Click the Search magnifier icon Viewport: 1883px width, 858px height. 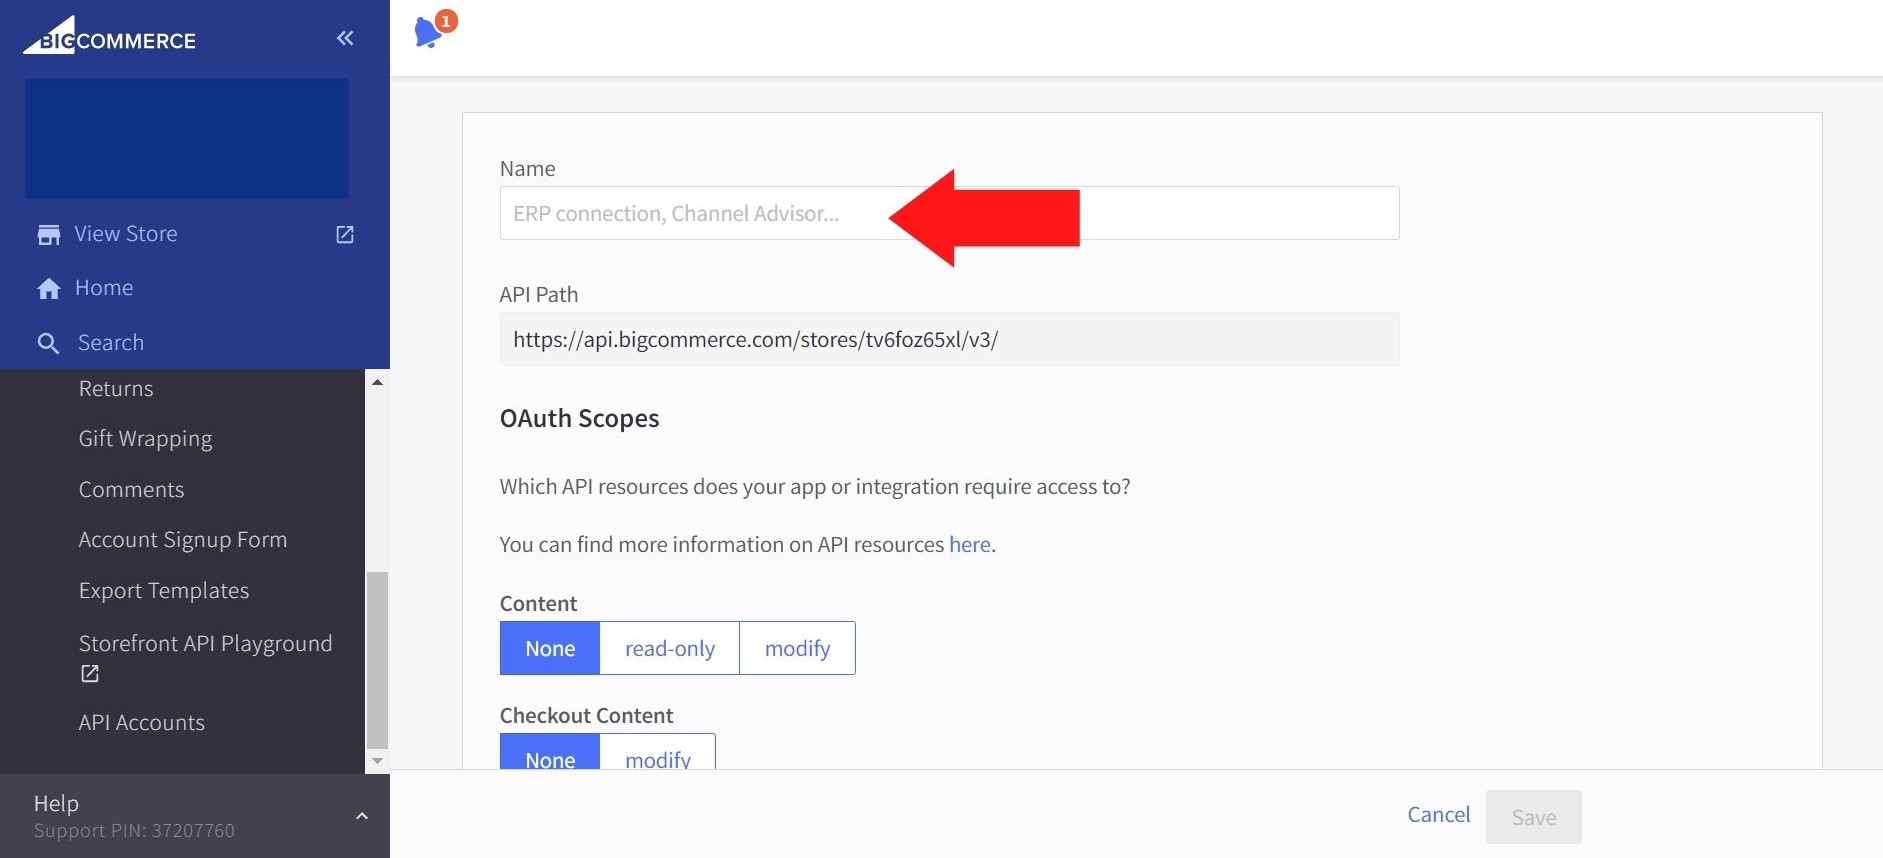[48, 343]
